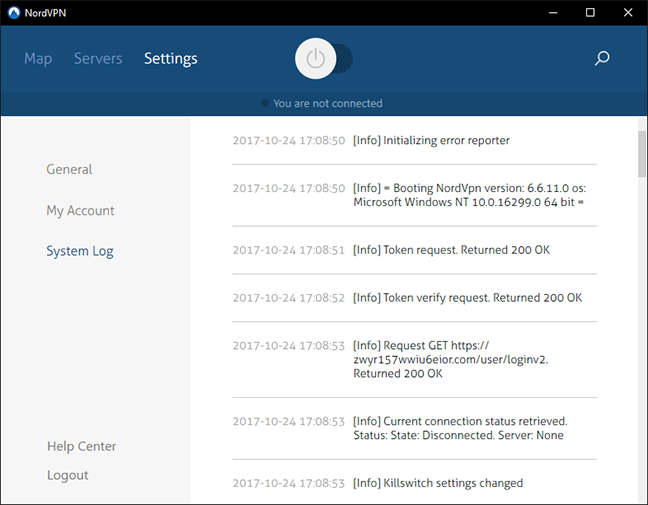Open the Help Center link
648x505 pixels.
tap(81, 446)
